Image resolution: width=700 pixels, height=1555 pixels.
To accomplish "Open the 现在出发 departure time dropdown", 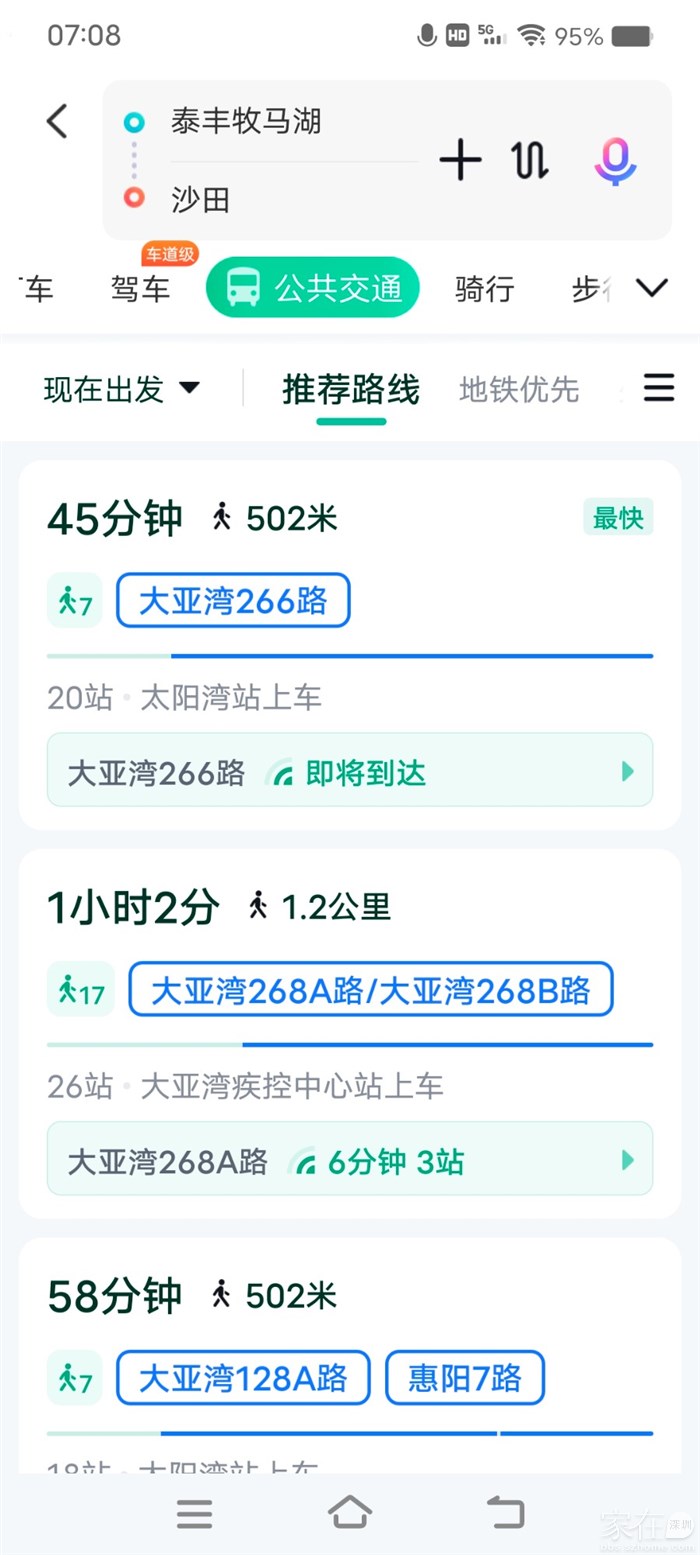I will point(122,389).
